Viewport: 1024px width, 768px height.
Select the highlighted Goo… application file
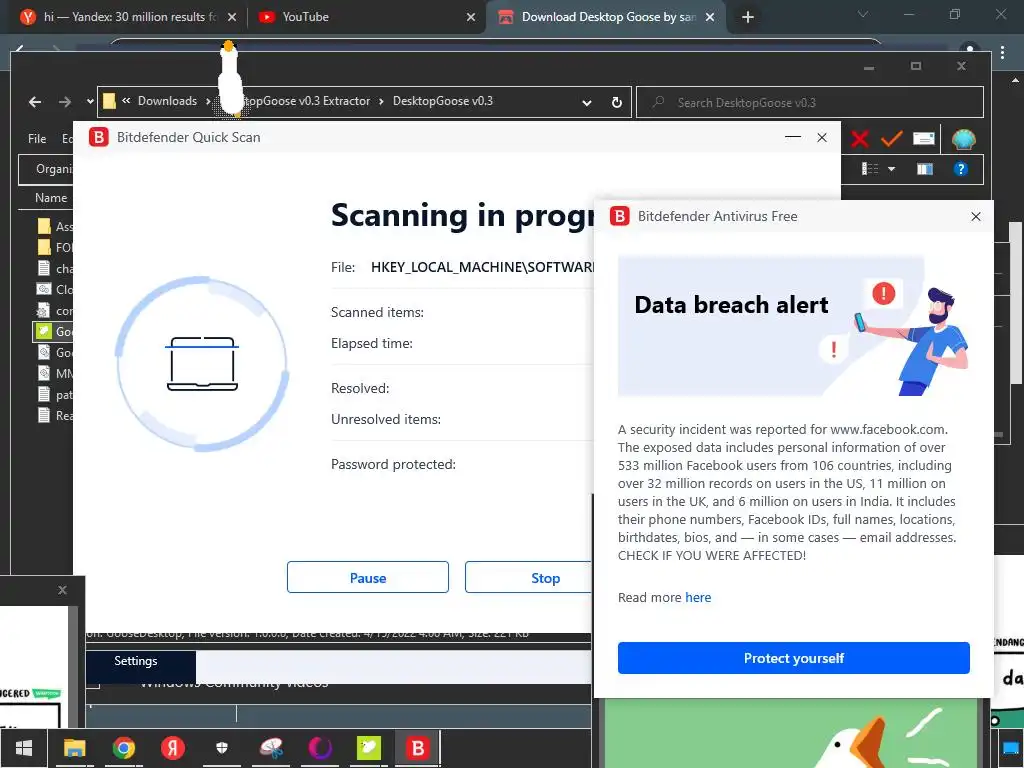[54, 332]
